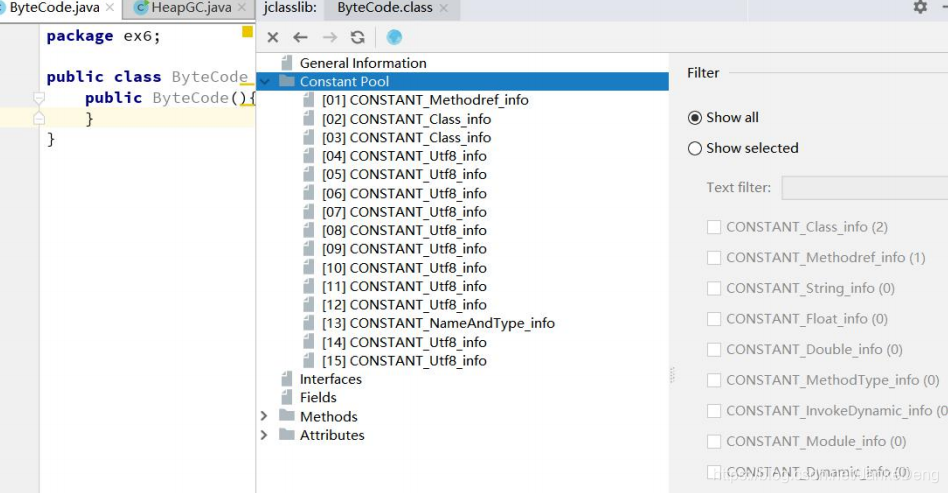Open the settings gear icon
Image resolution: width=948 pixels, height=493 pixels.
(920, 7)
